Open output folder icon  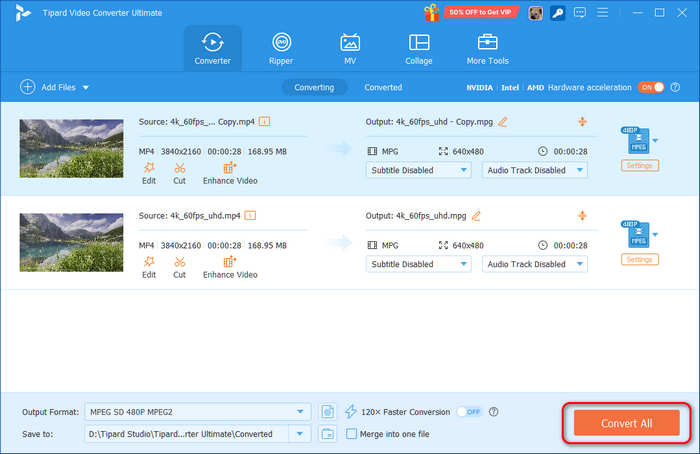(328, 433)
